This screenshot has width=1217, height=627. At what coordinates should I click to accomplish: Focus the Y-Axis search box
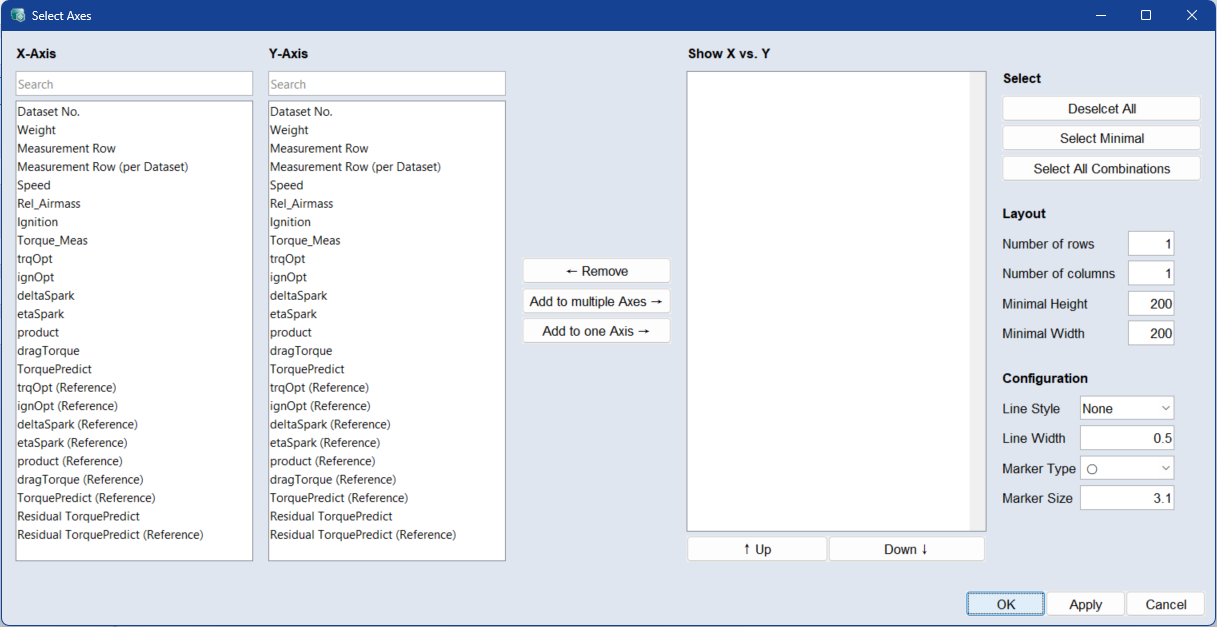click(x=387, y=84)
